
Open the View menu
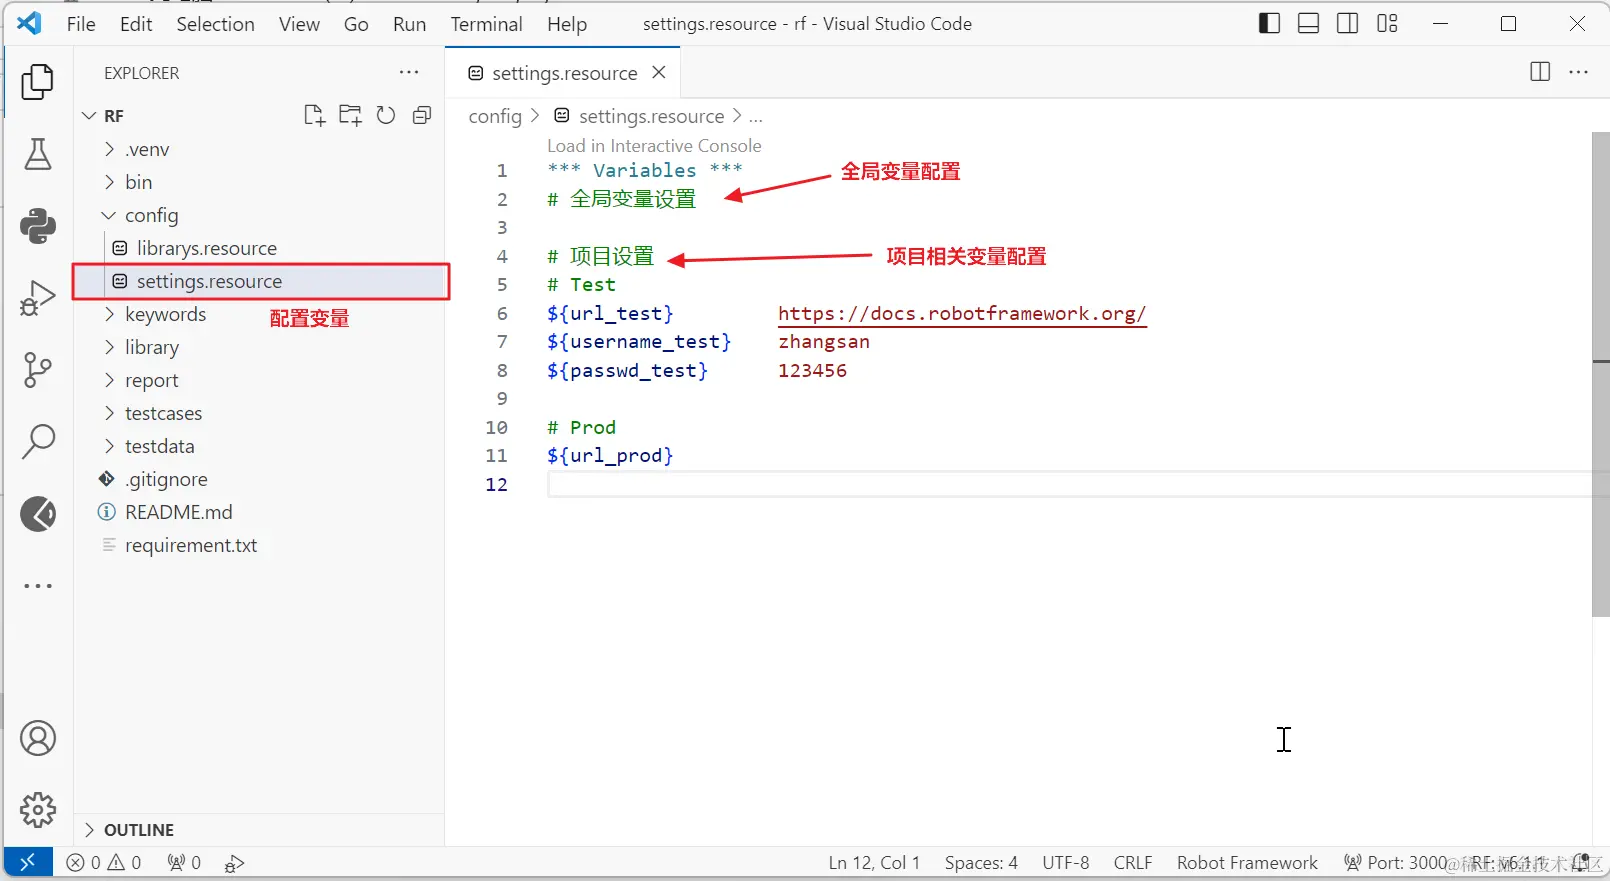pyautogui.click(x=299, y=24)
